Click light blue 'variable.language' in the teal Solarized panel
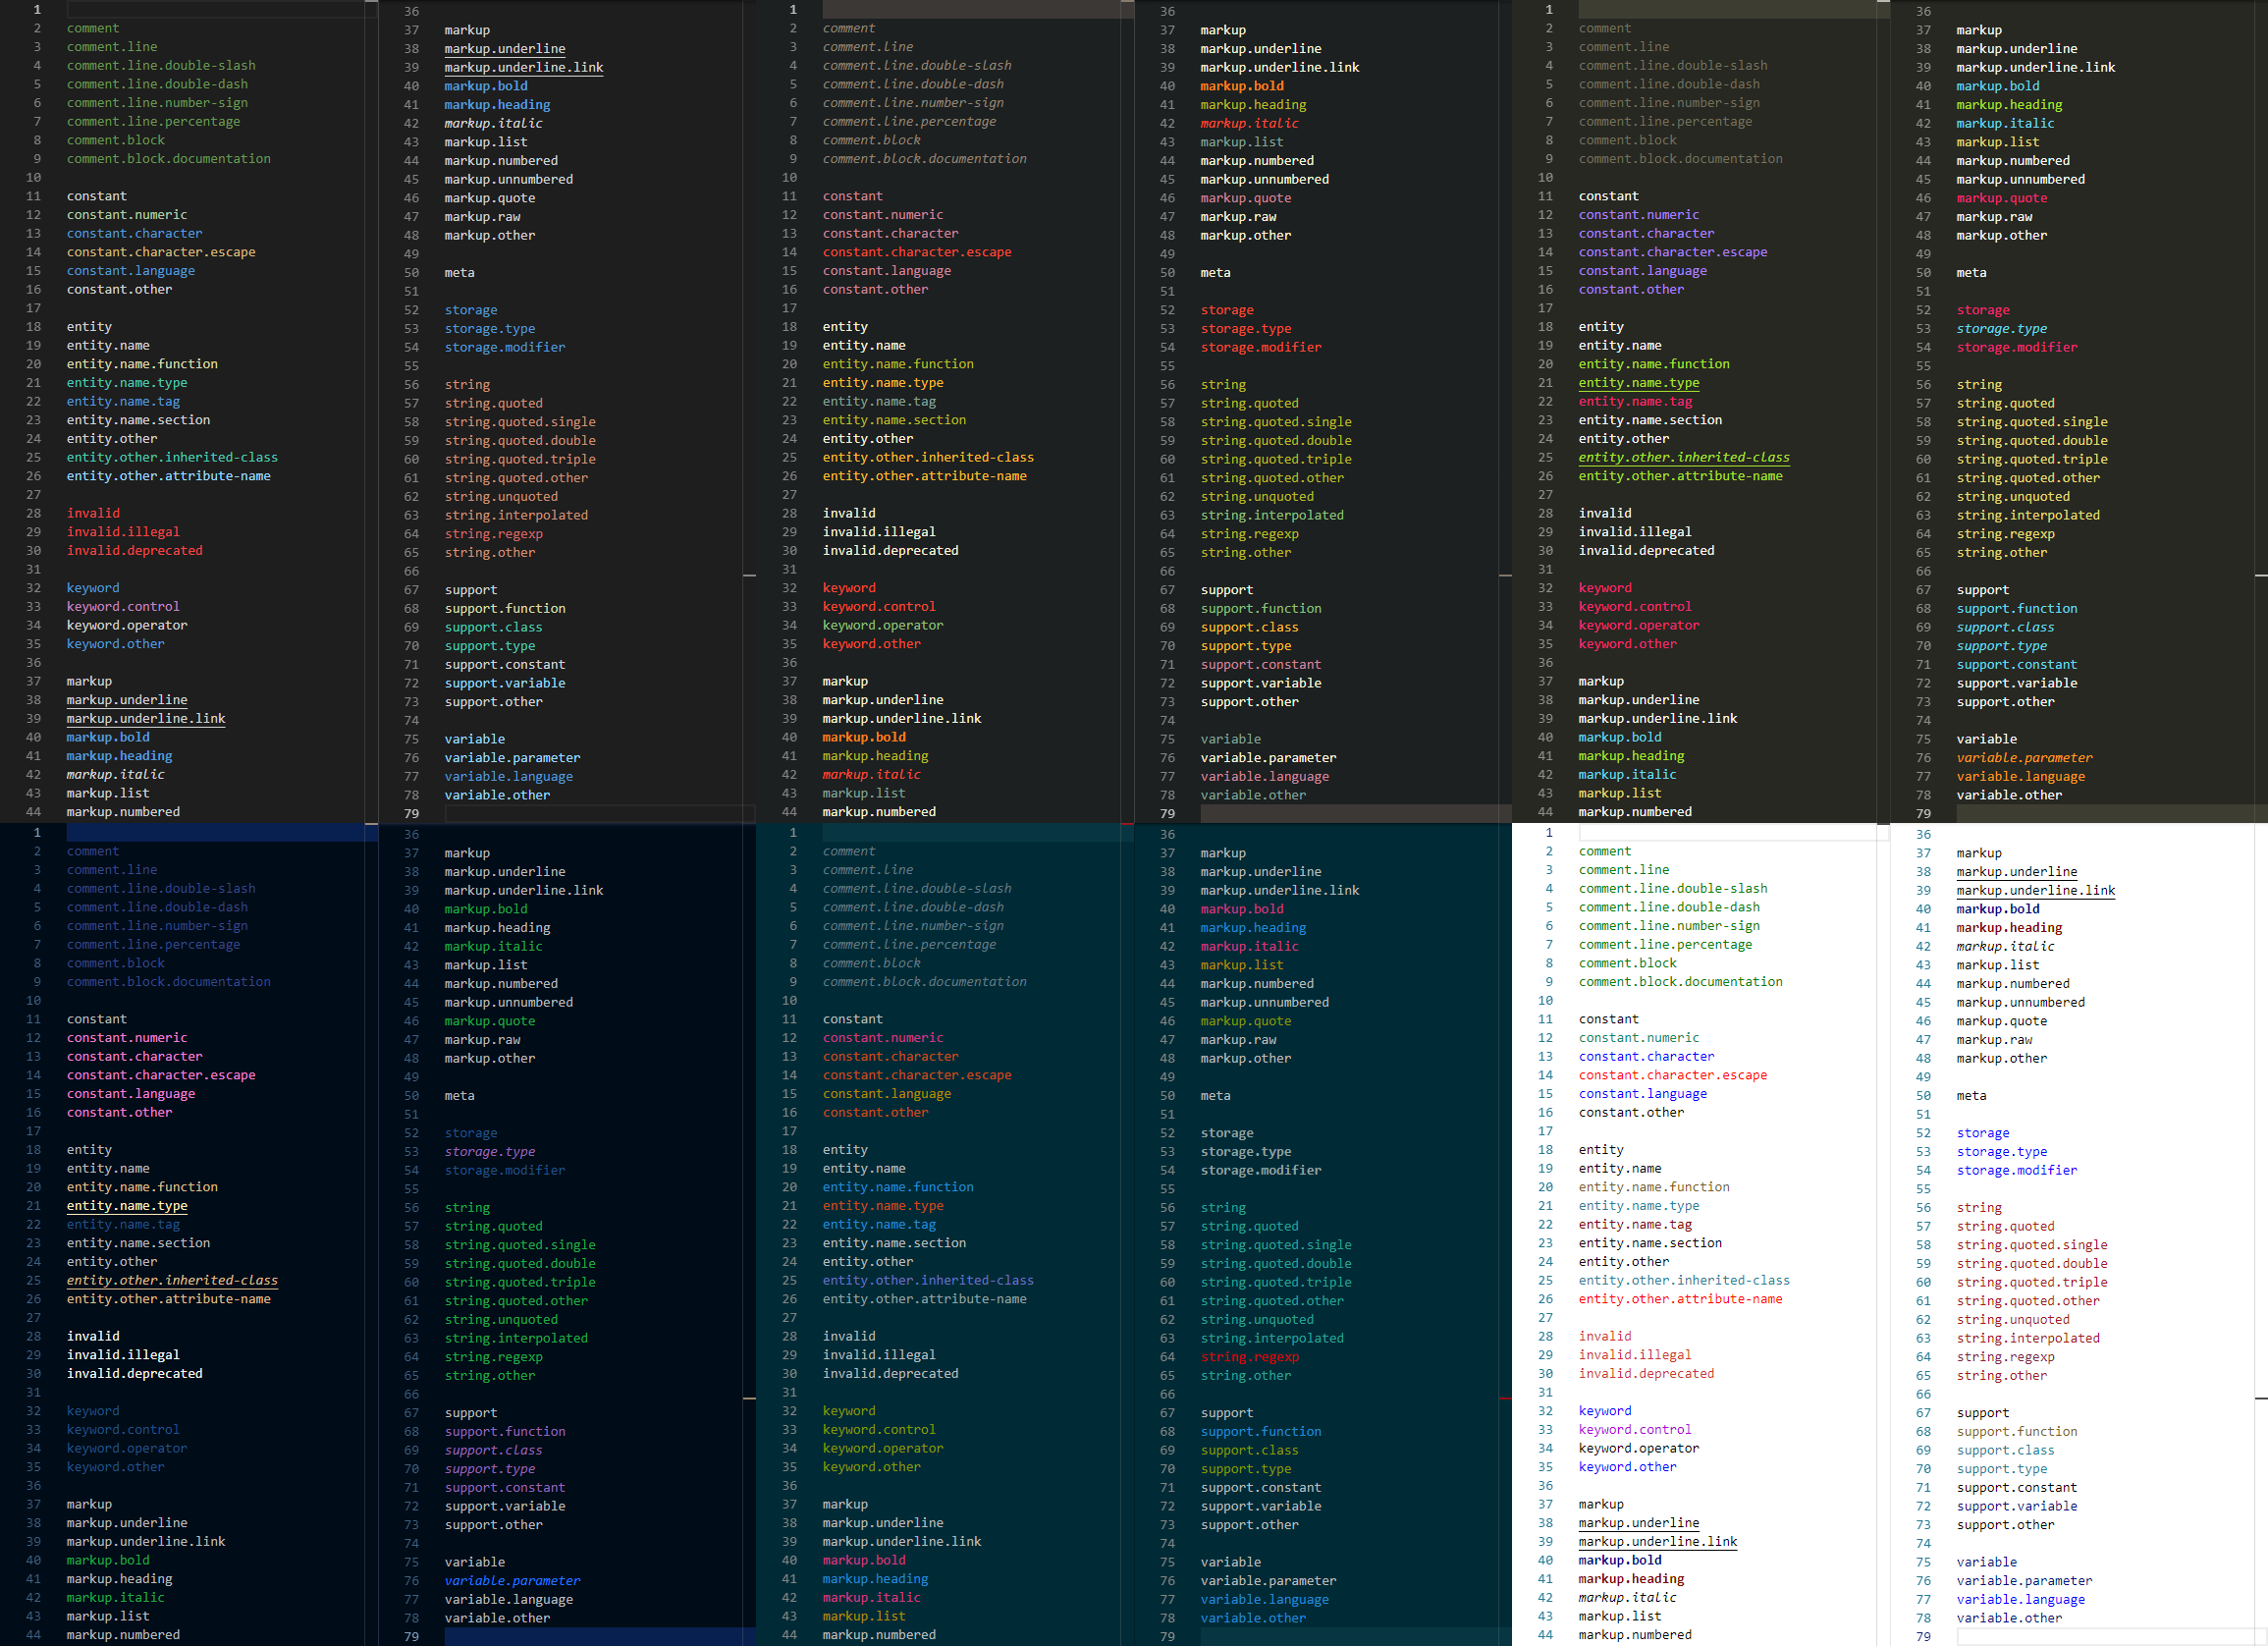Screen dimensions: 2268x1646 [1264, 1600]
